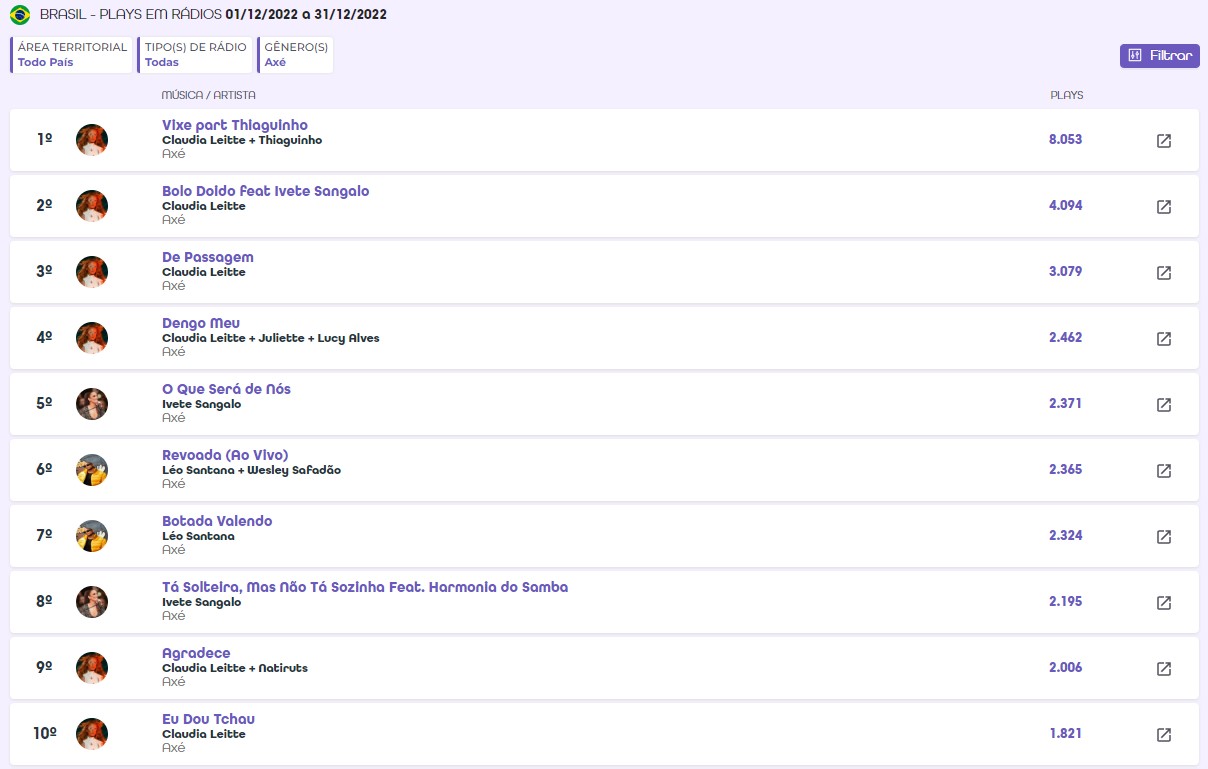Click the MÚSICA / ARTISTA column header

pos(208,96)
